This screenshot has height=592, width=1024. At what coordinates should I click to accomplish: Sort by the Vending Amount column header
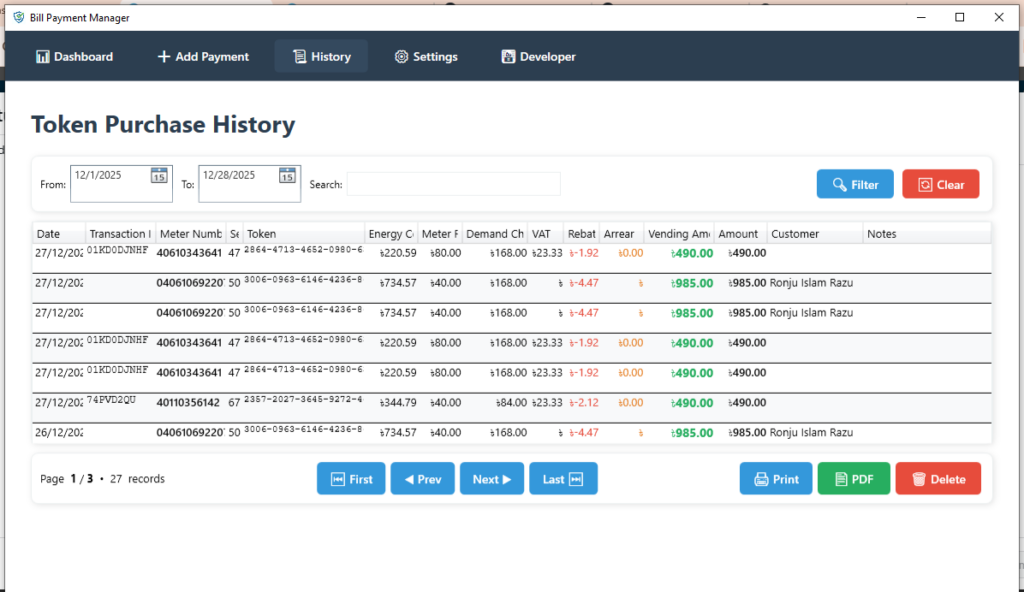678,234
